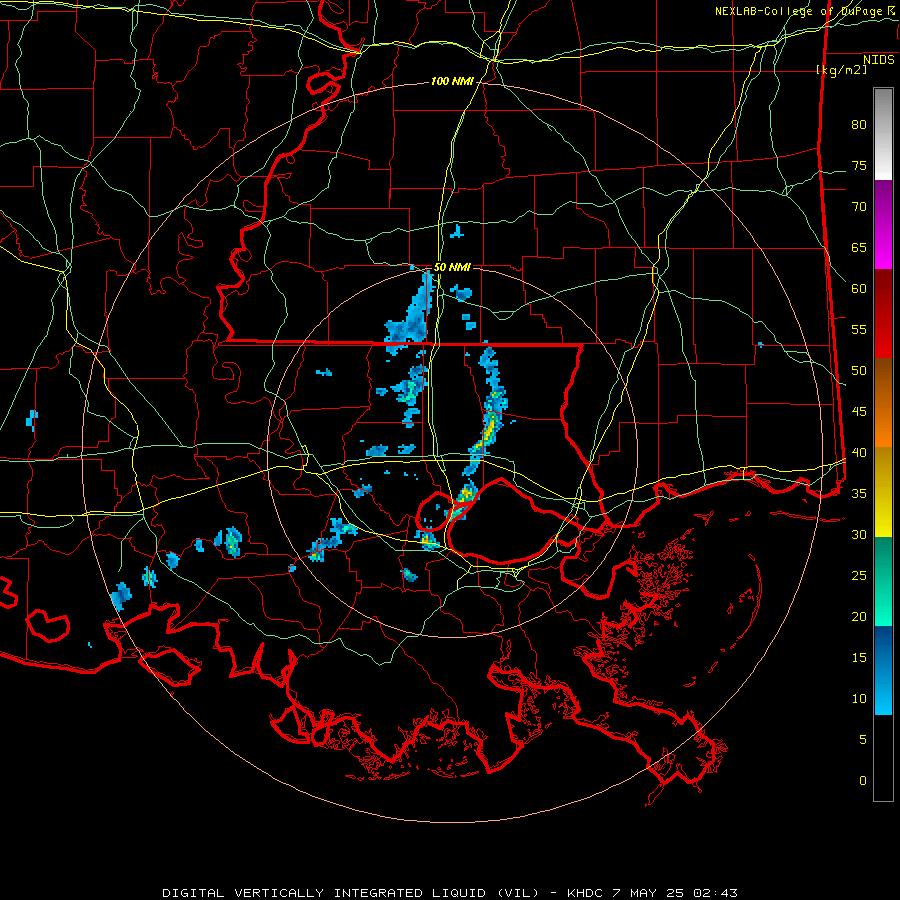
Task: Click the yellow segment of the color bar
Action: [883, 492]
